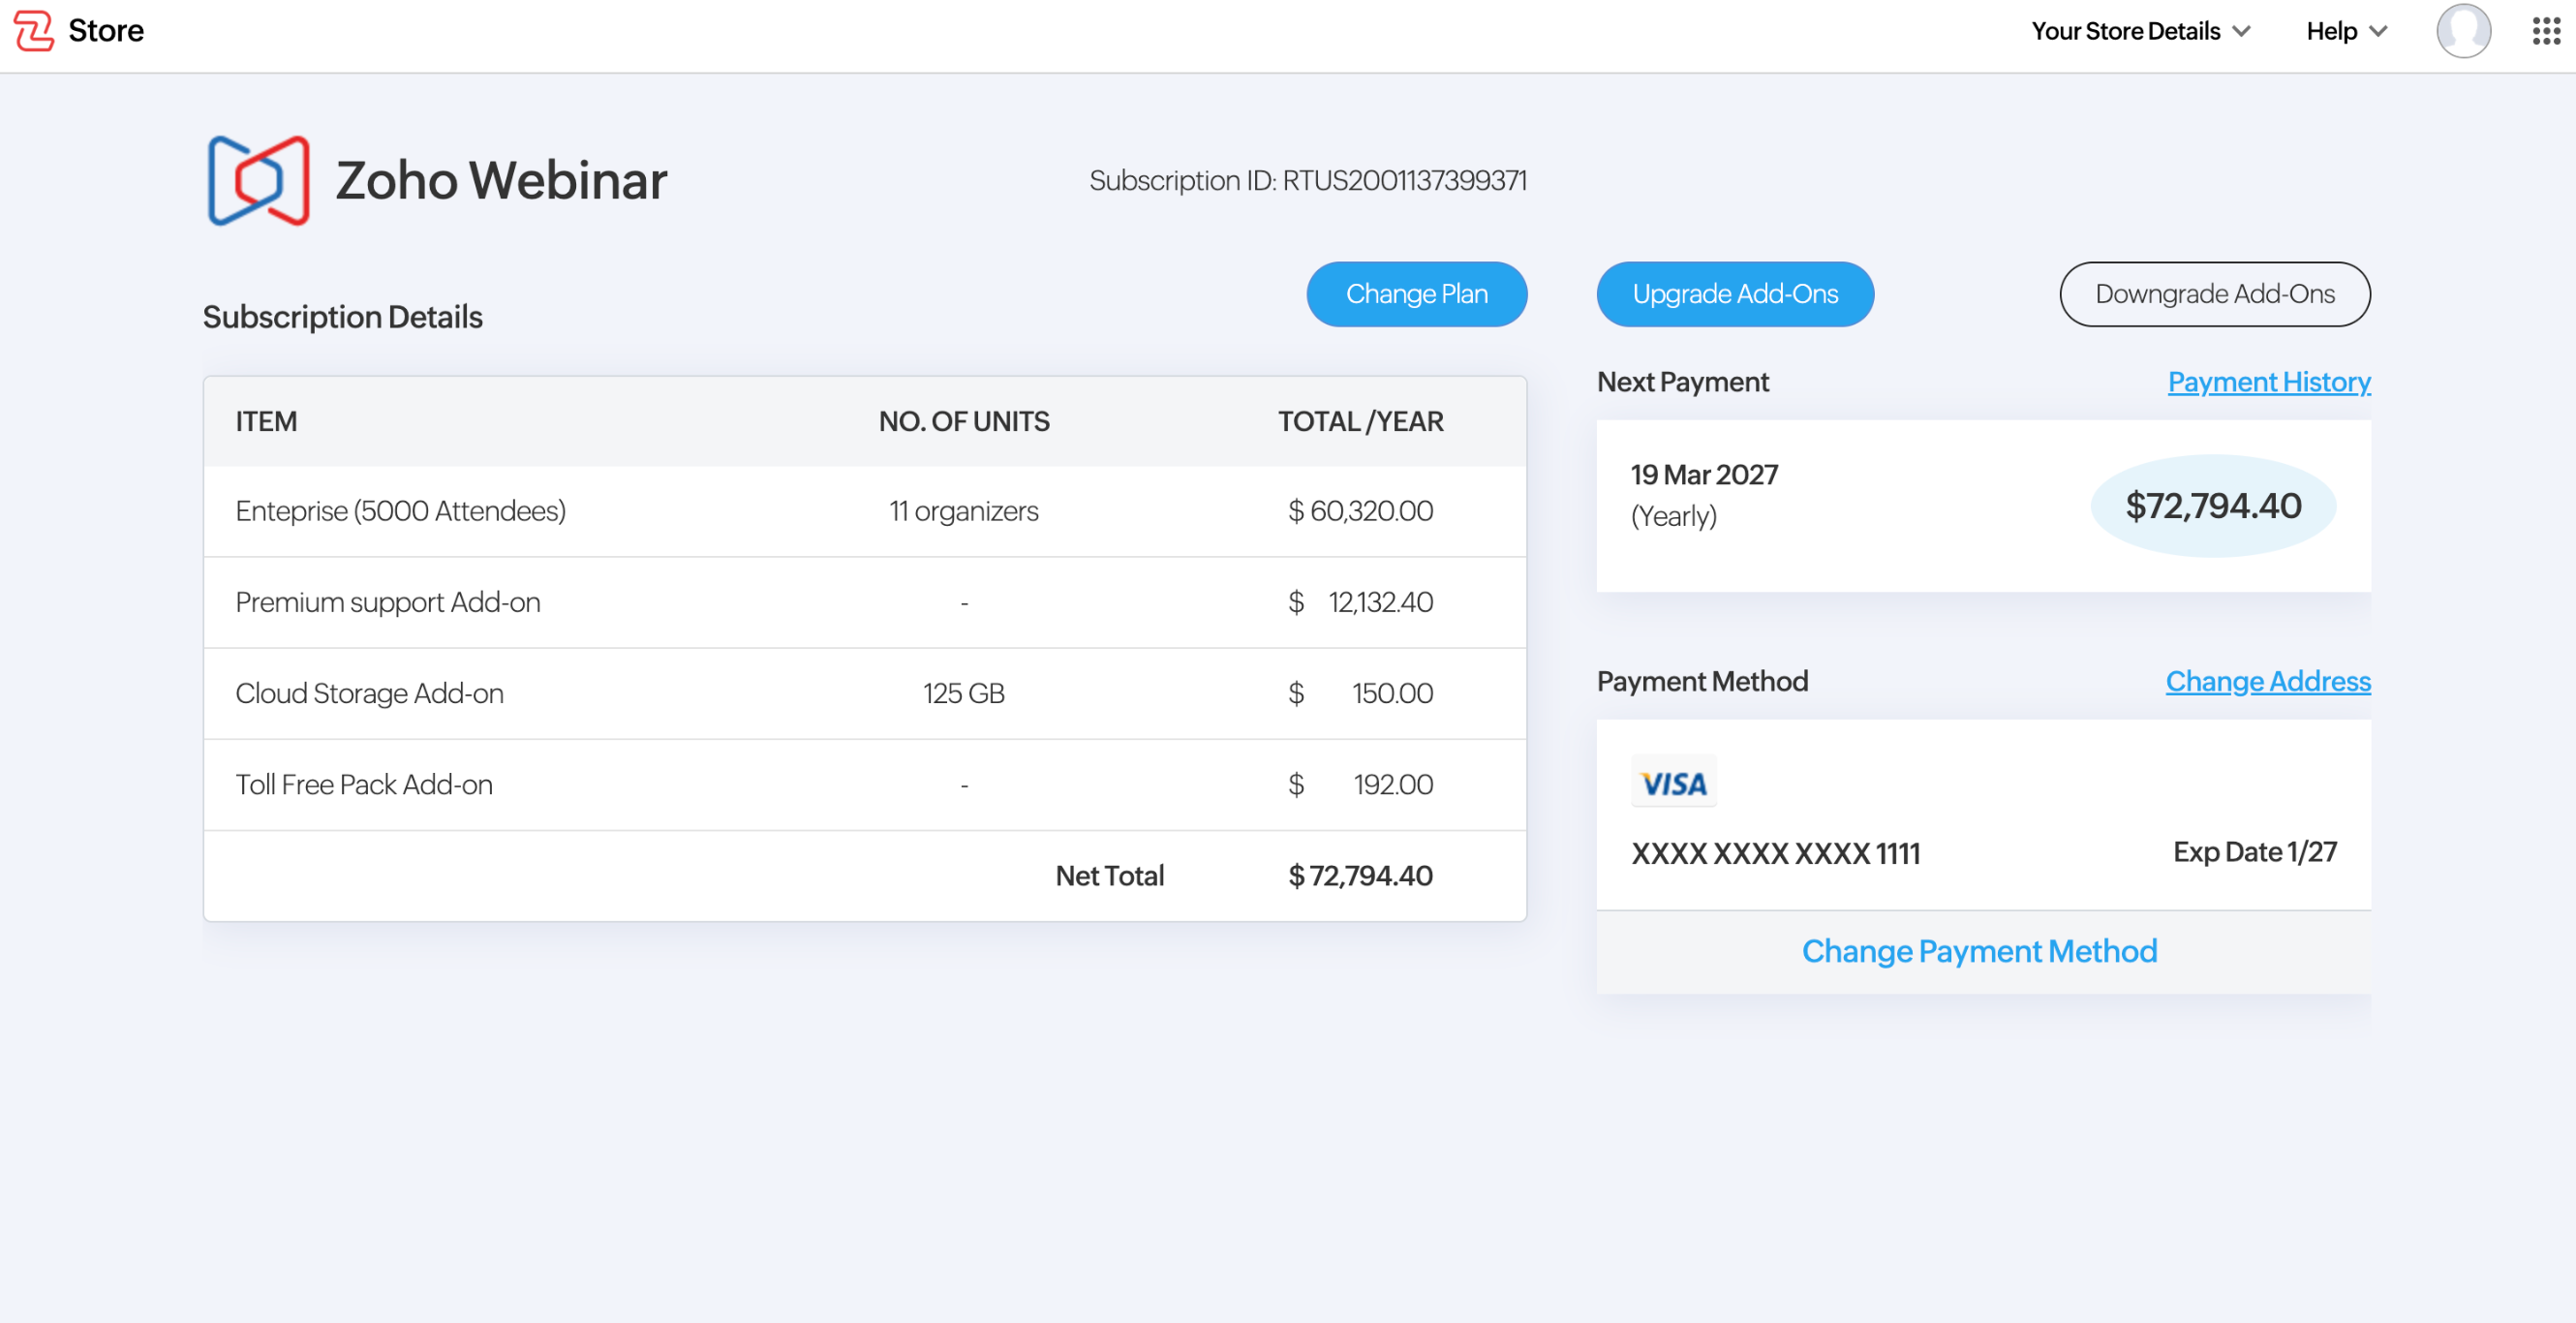The width and height of the screenshot is (2576, 1323).
Task: Click the Zoho Webinar product logo
Action: click(258, 181)
